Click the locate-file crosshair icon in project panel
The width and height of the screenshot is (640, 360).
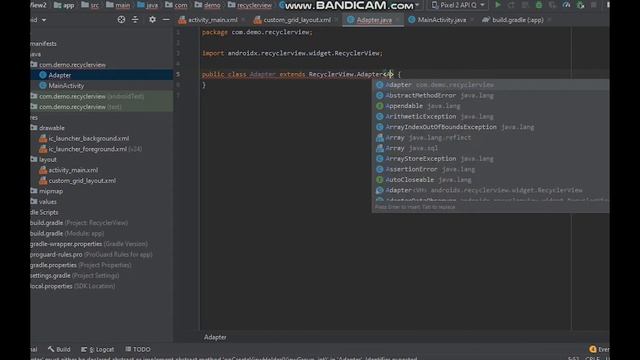coord(121,20)
